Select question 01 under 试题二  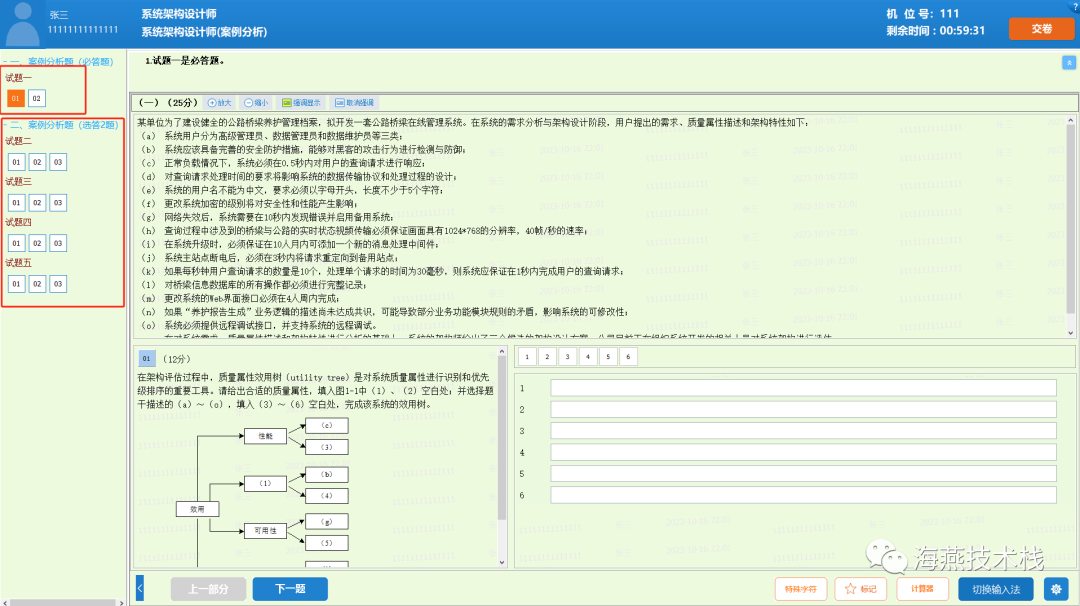click(16, 163)
